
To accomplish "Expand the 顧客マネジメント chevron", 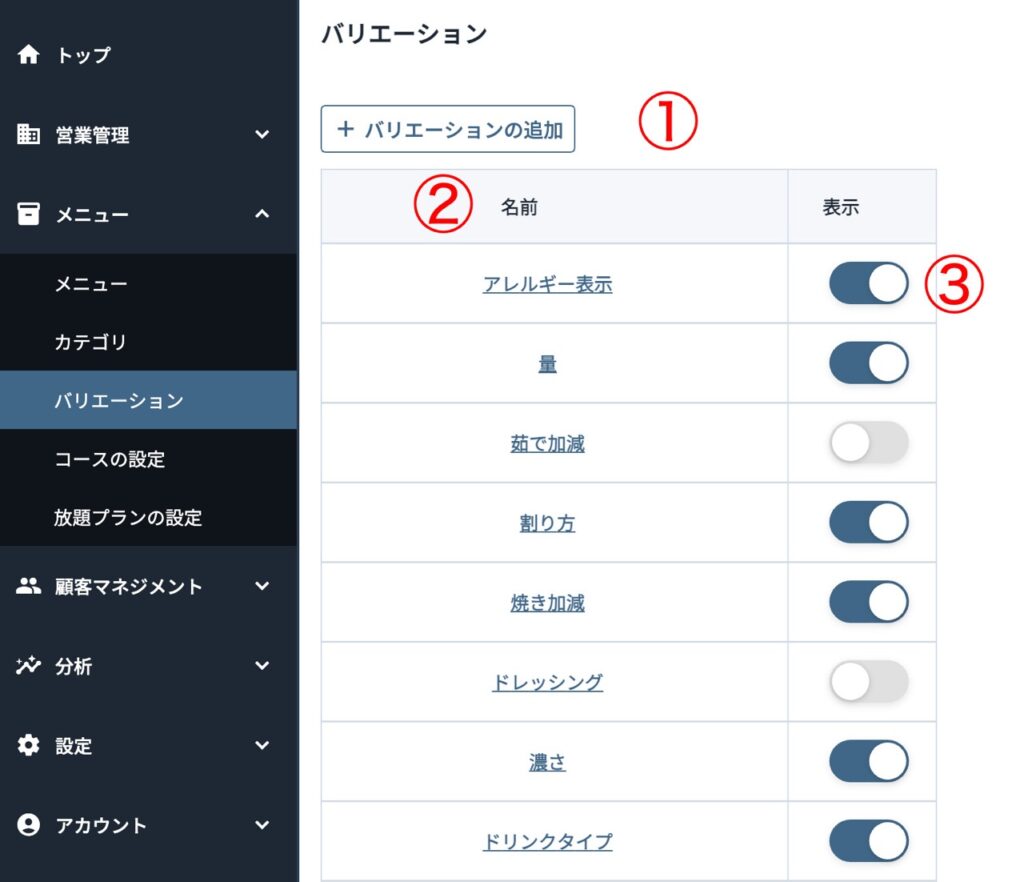I will click(262, 587).
